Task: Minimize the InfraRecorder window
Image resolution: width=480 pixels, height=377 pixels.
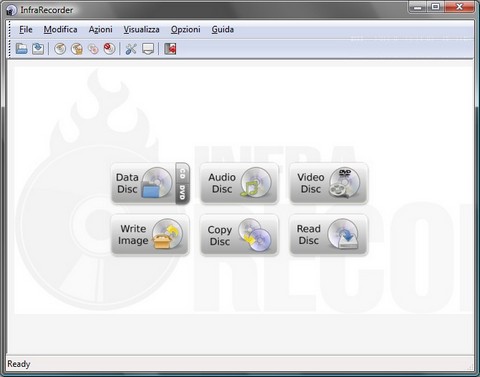Action: coord(418,7)
